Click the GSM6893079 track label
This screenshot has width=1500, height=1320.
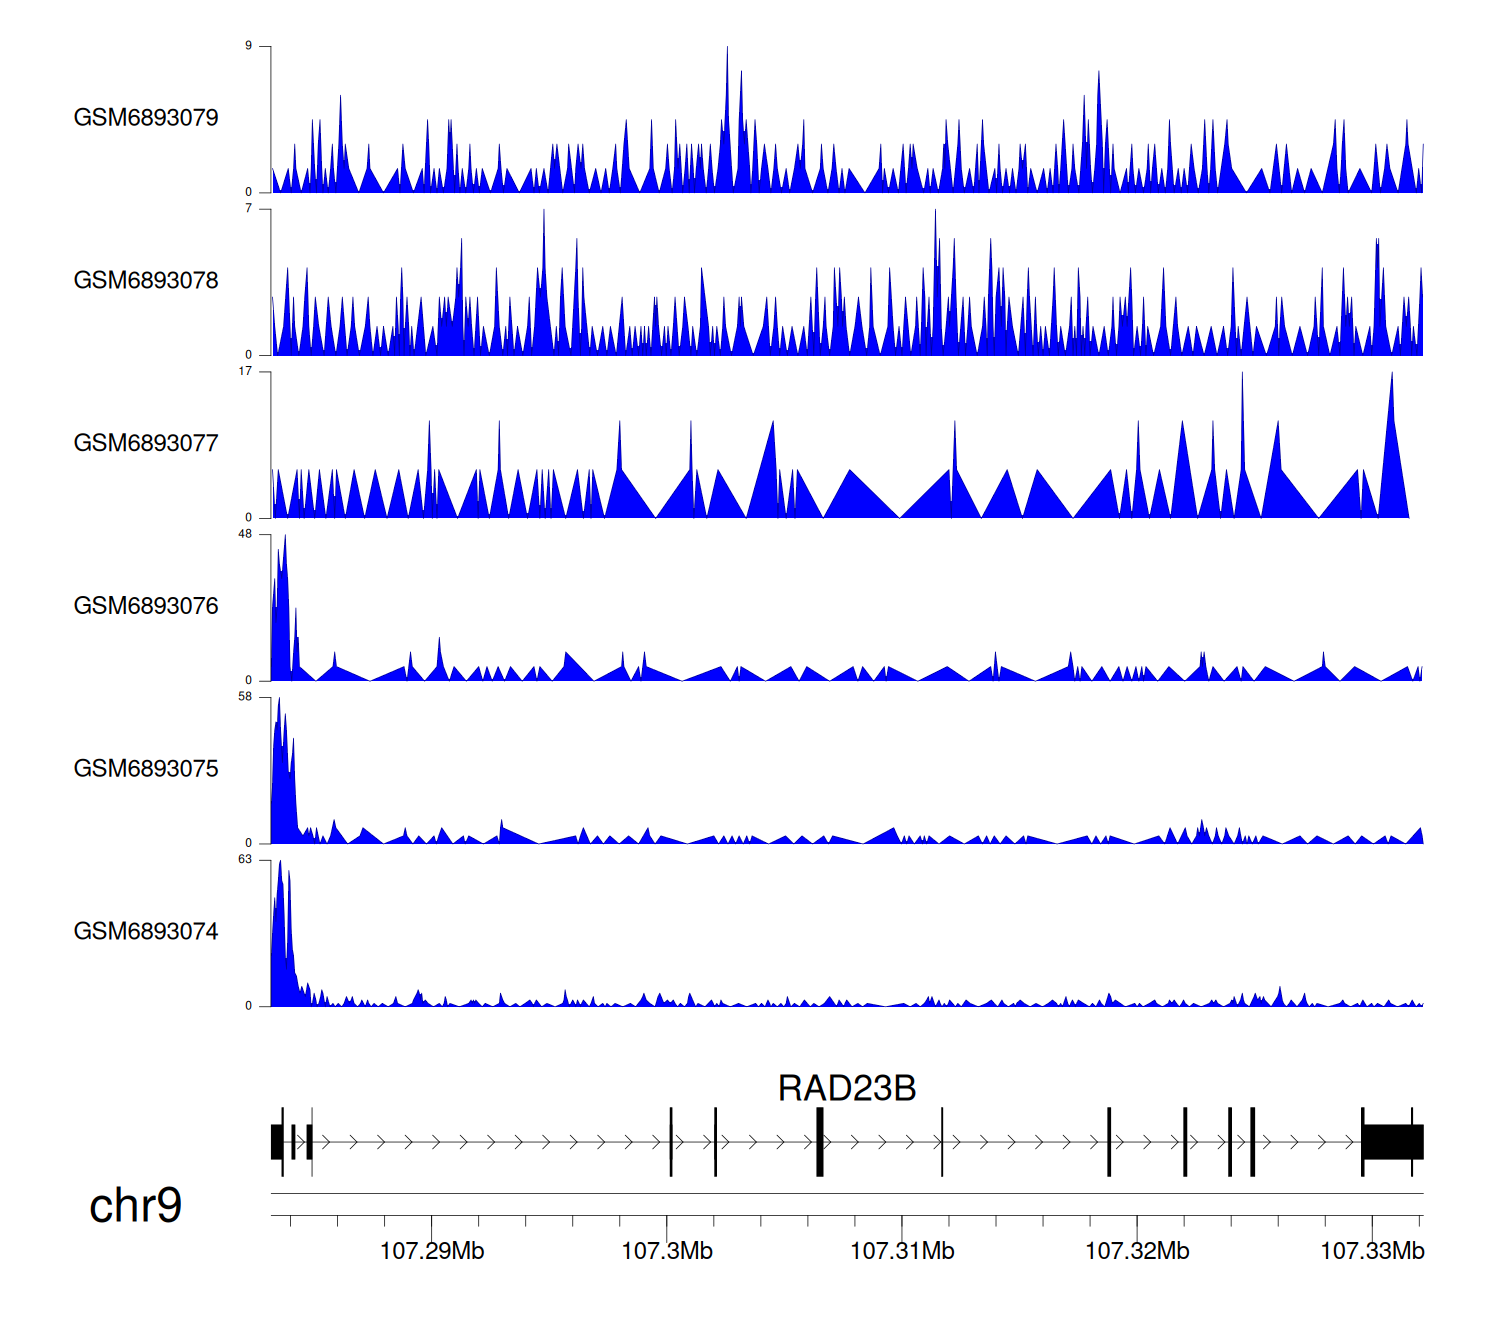point(146,118)
